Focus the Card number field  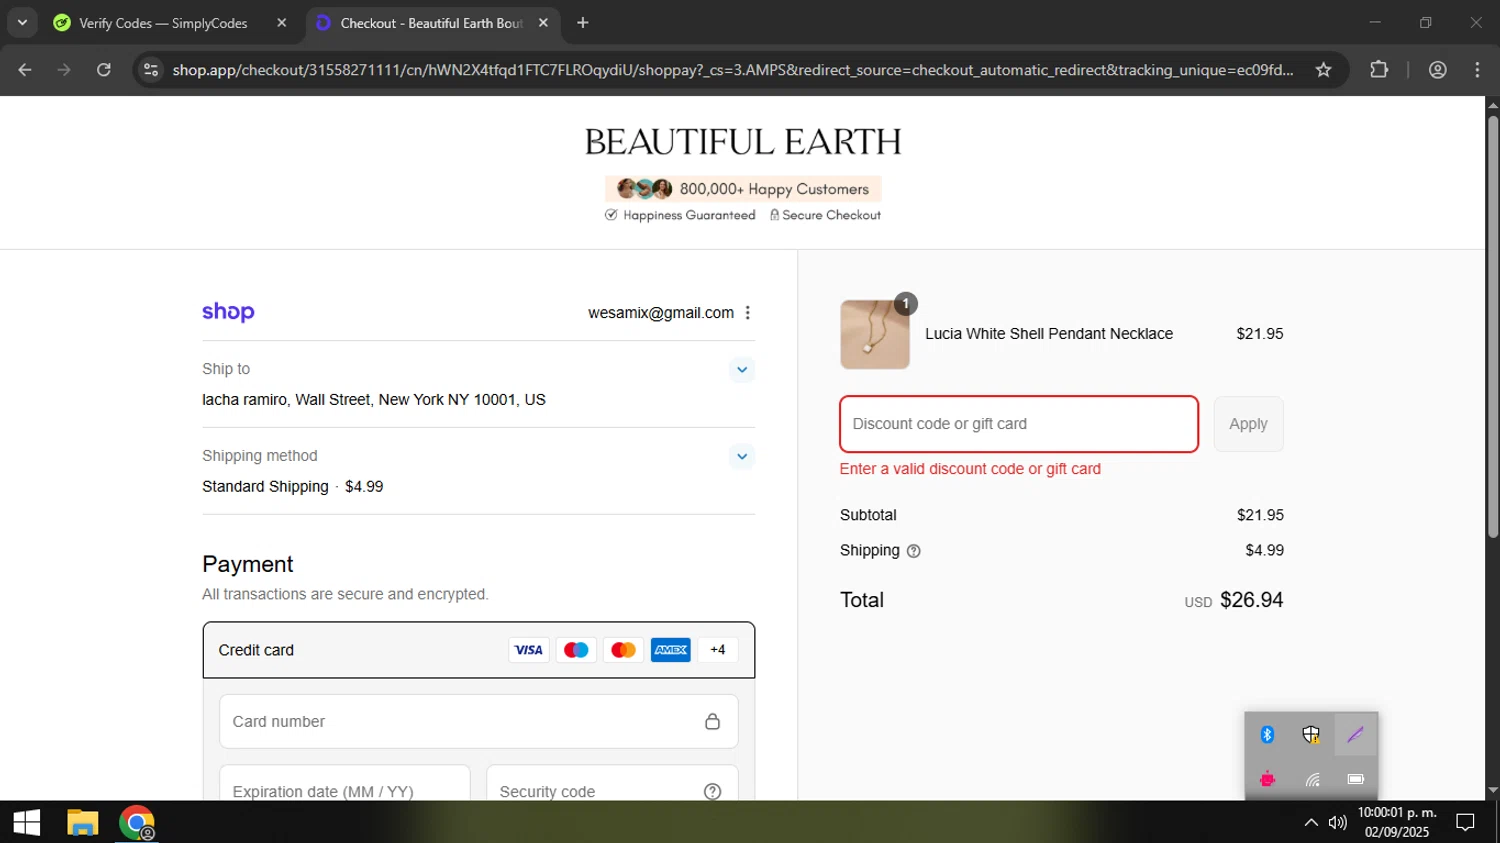tap(479, 721)
